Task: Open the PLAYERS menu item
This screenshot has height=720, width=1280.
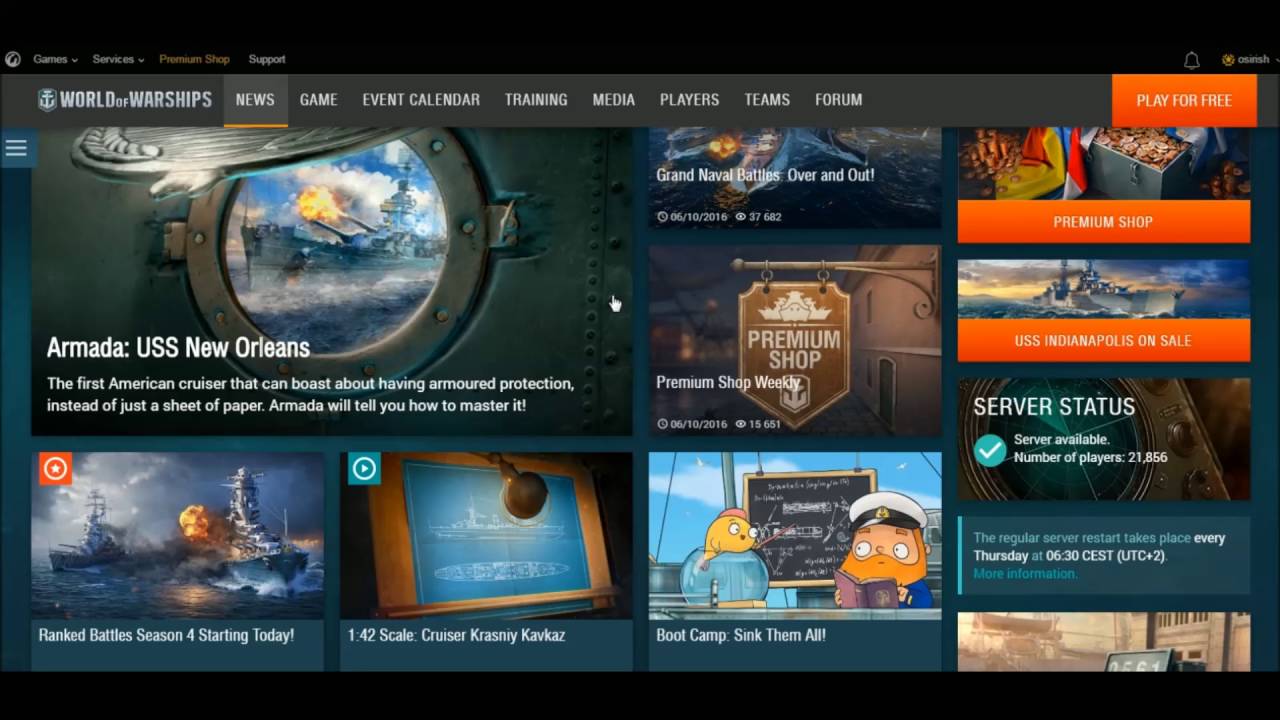Action: [689, 100]
